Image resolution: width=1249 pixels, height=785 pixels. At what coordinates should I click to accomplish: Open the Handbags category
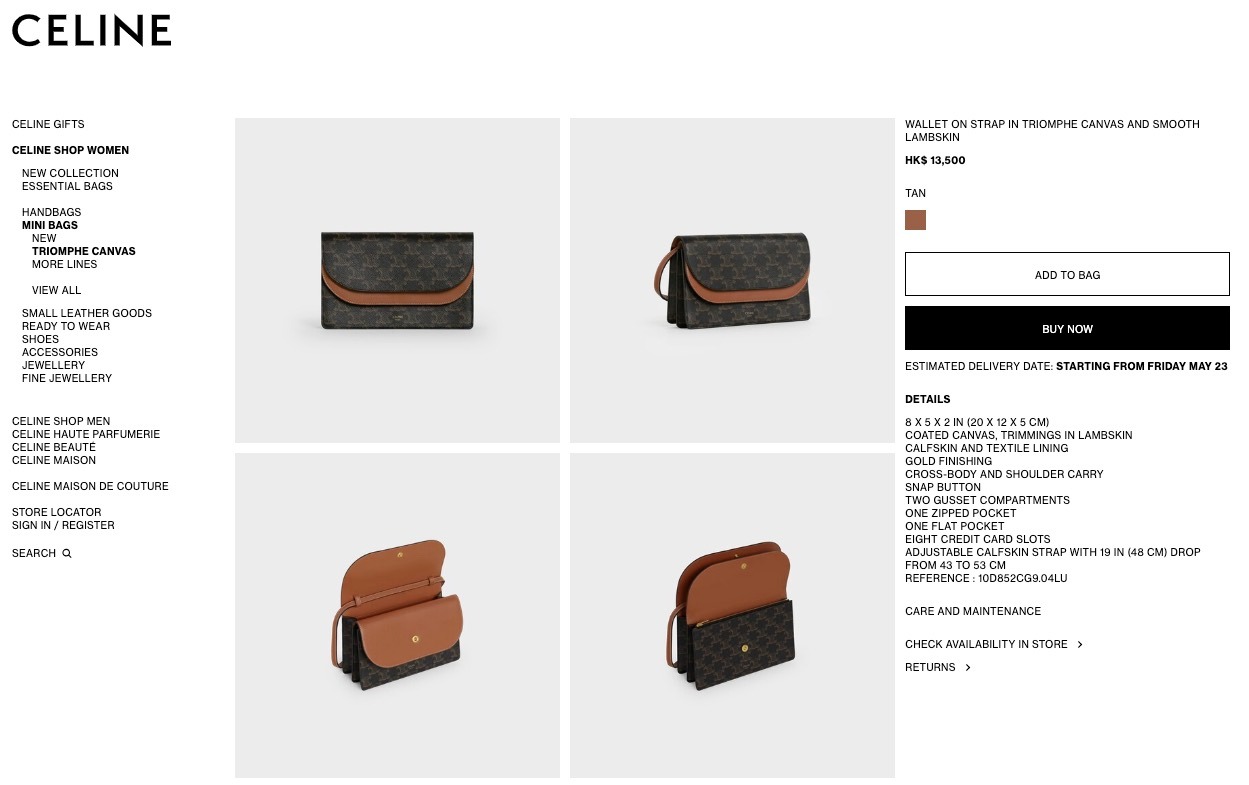point(52,212)
